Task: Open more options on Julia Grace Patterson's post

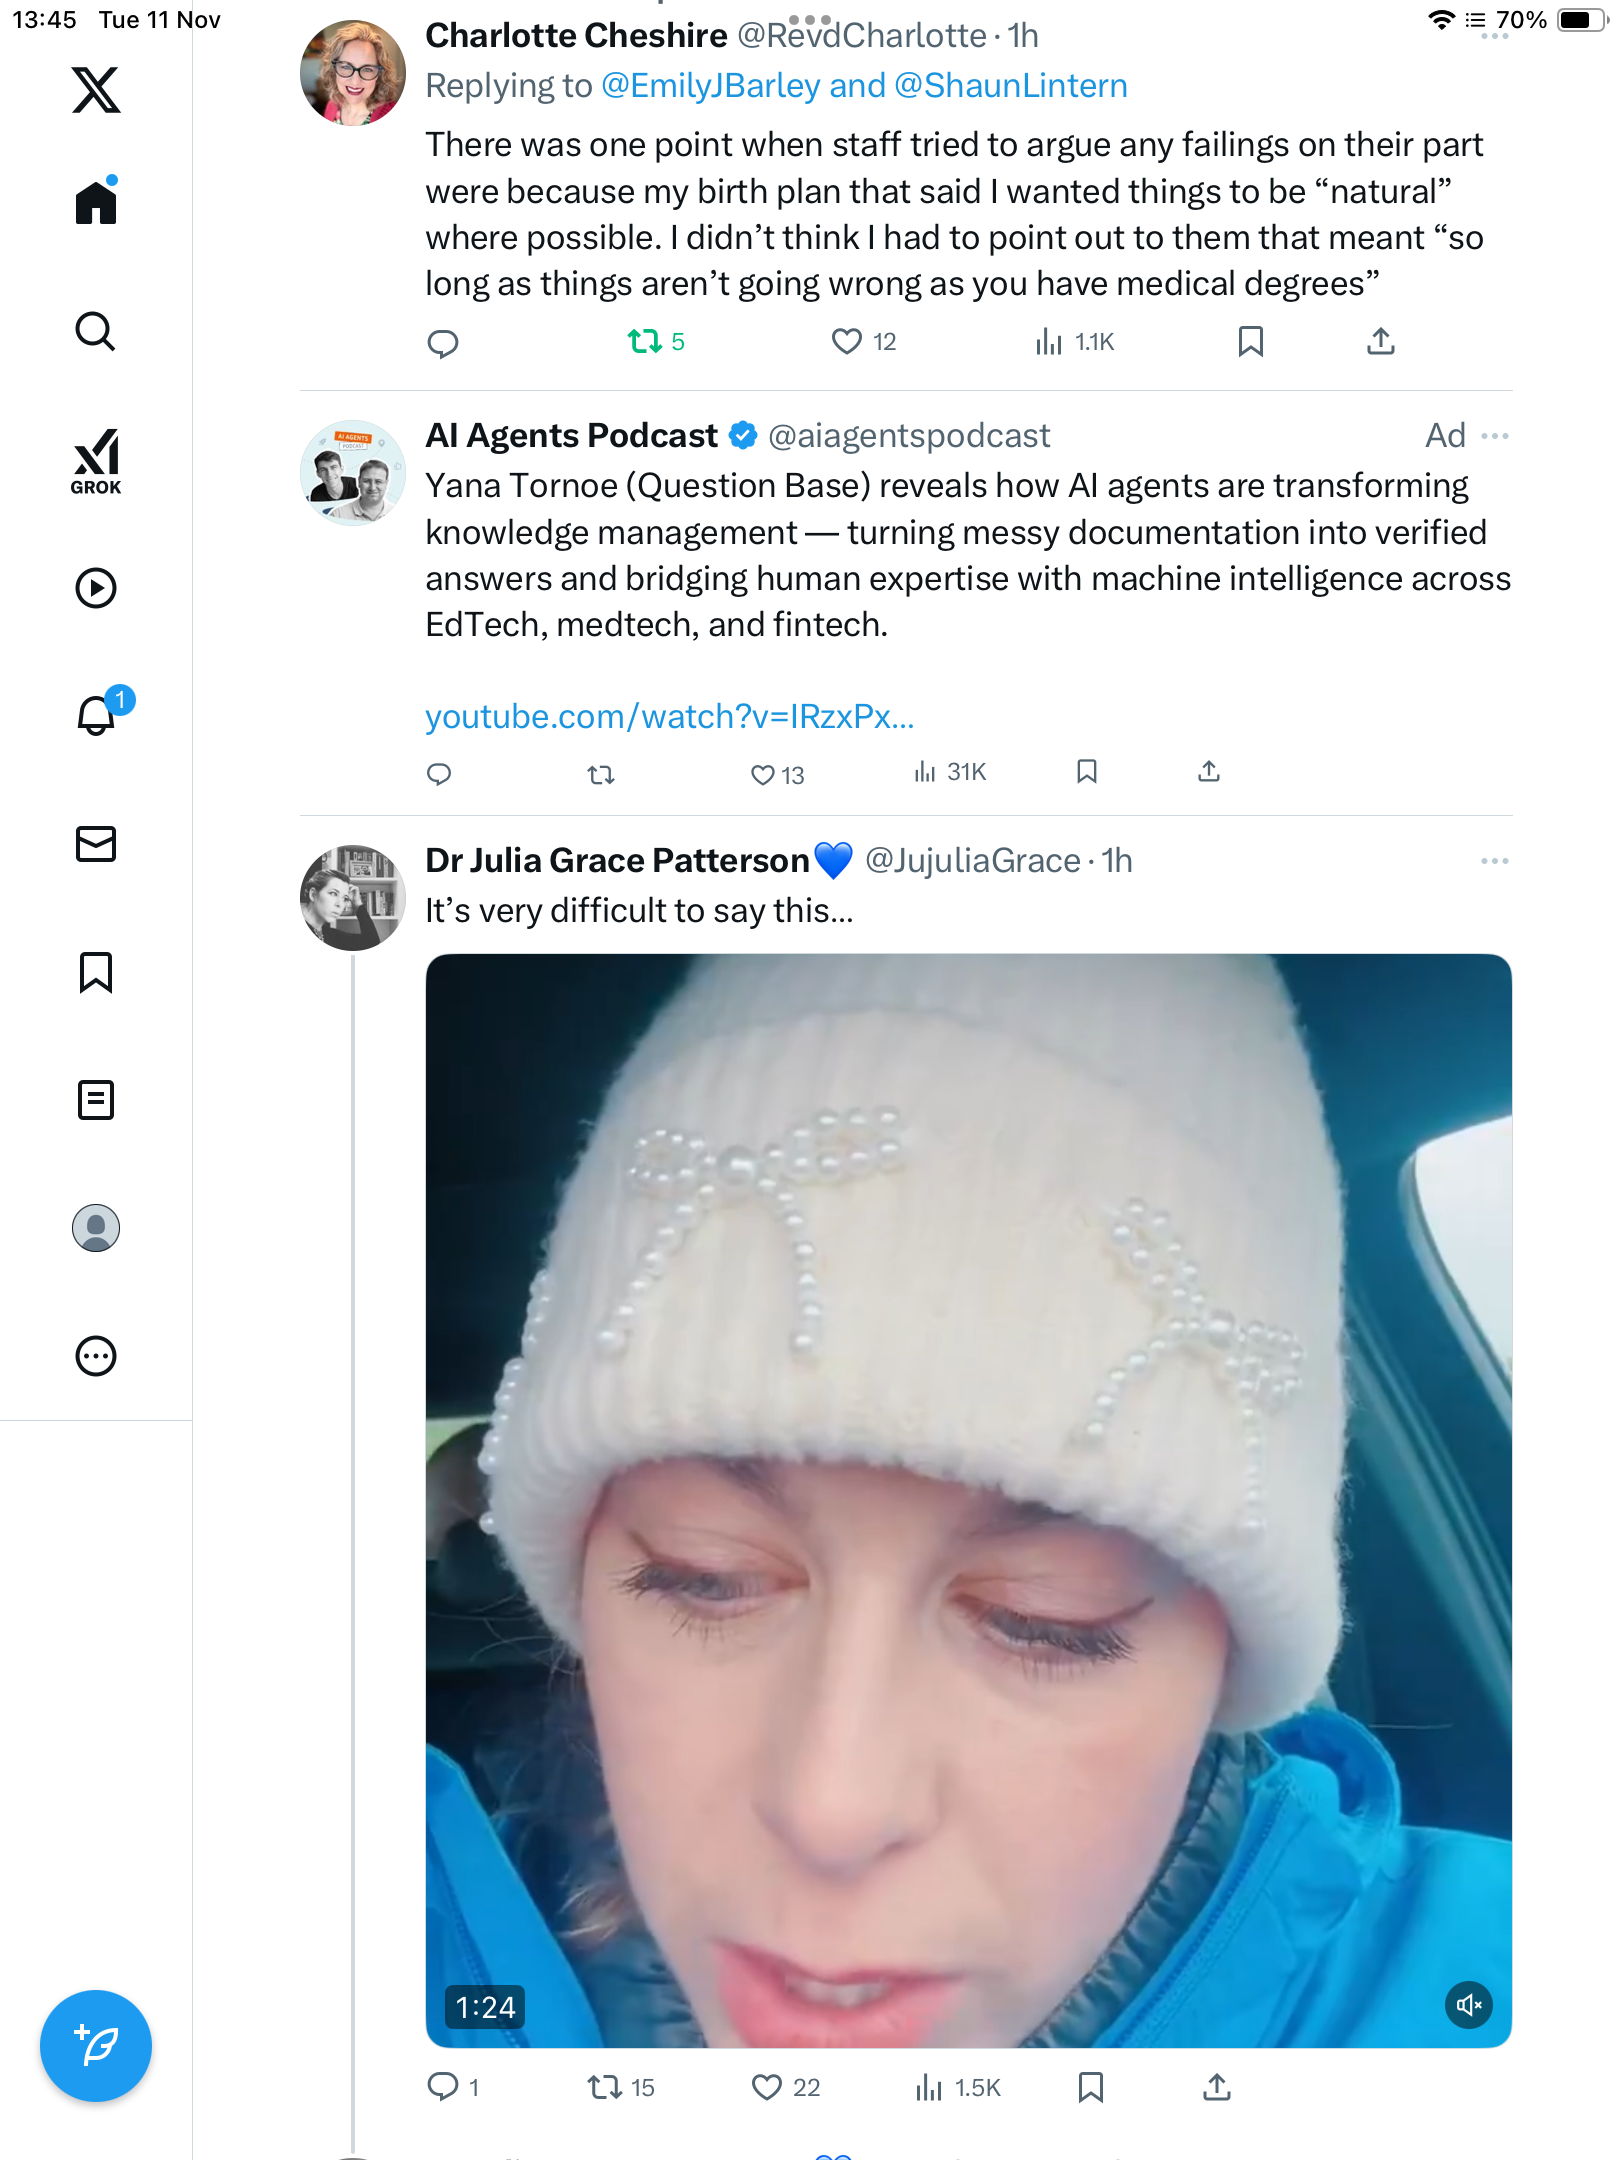Action: (1495, 861)
